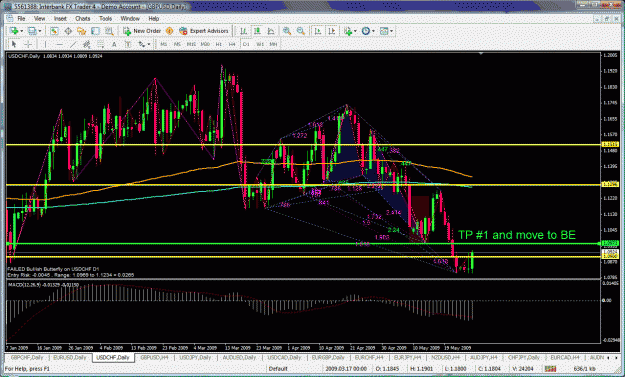This screenshot has height=377, width=625.
Task: Switch to the USDJPY,Daily chart tab
Action: coord(195,357)
